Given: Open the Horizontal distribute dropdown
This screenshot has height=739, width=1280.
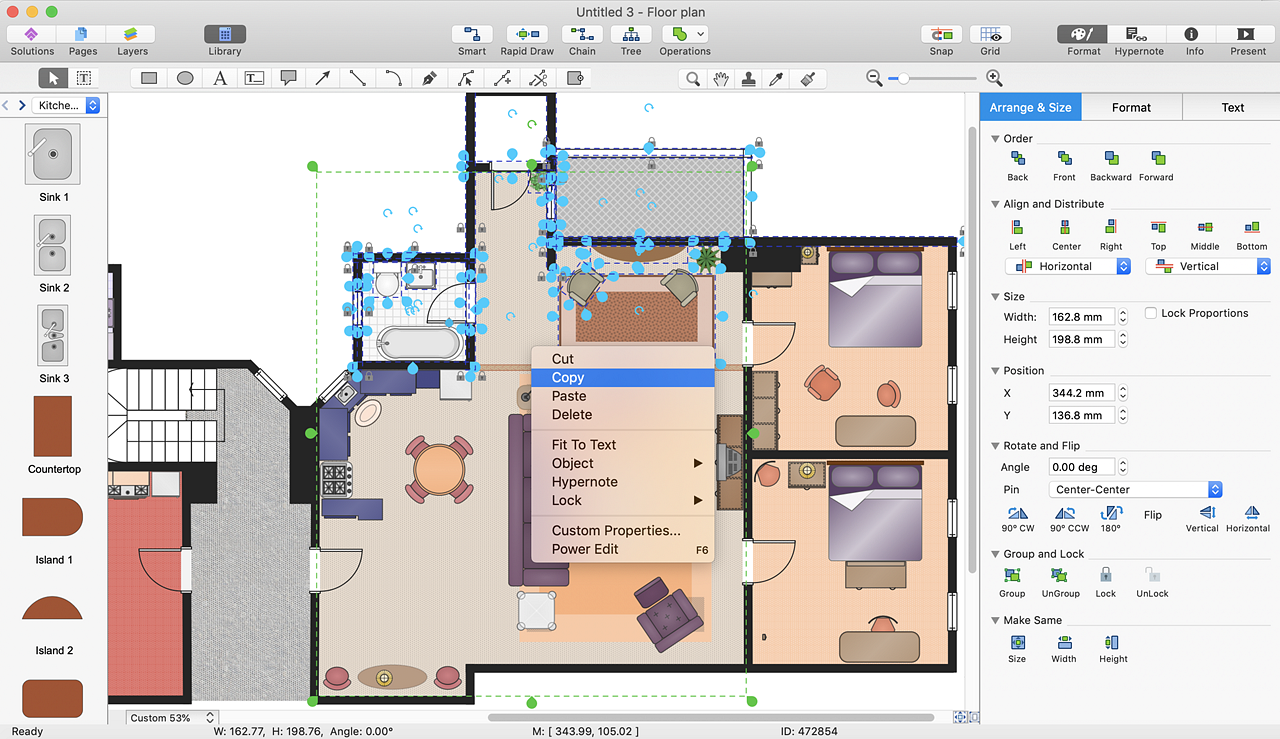Looking at the screenshot, I should pos(1068,266).
